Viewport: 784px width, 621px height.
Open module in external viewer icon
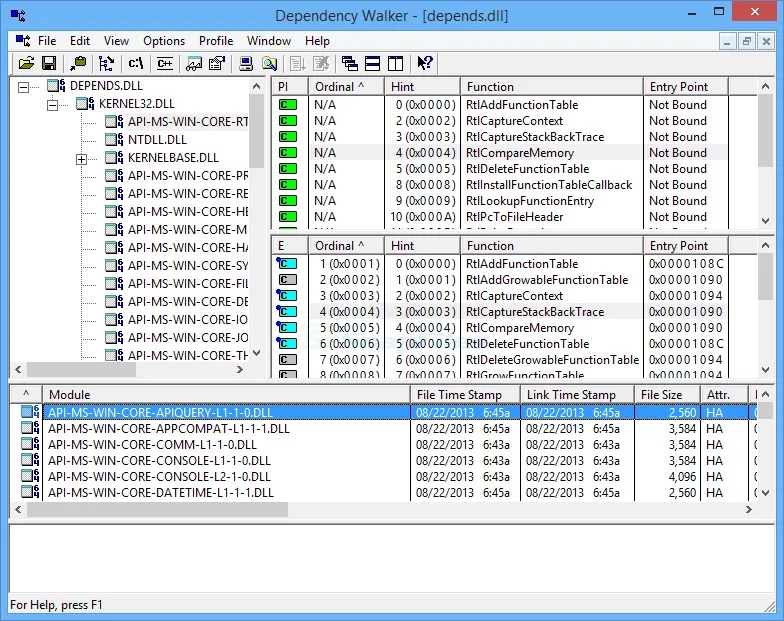pos(194,64)
